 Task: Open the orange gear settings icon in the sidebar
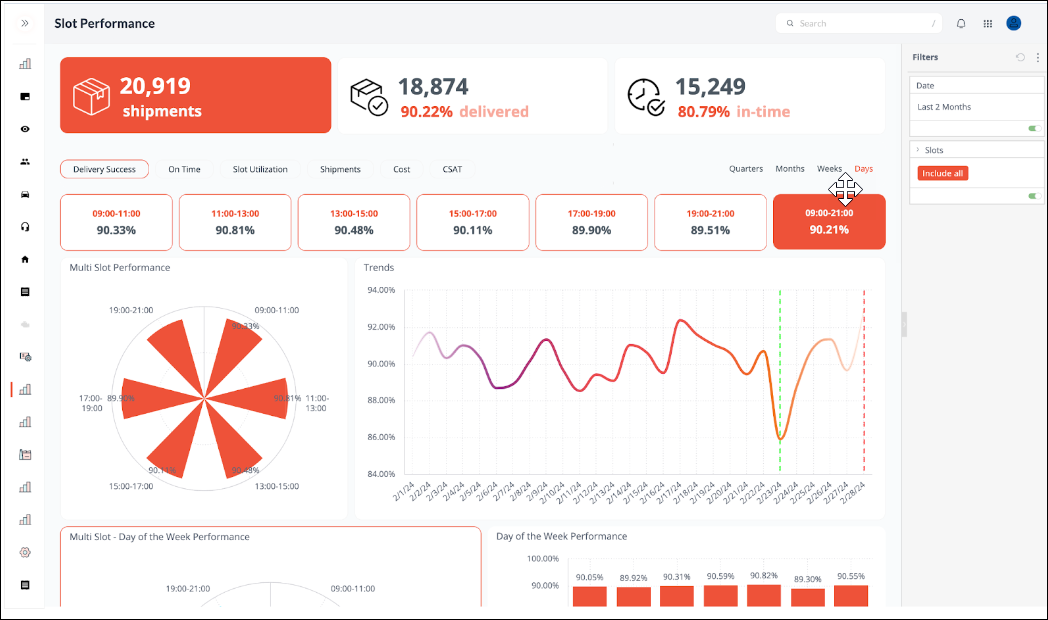point(25,553)
